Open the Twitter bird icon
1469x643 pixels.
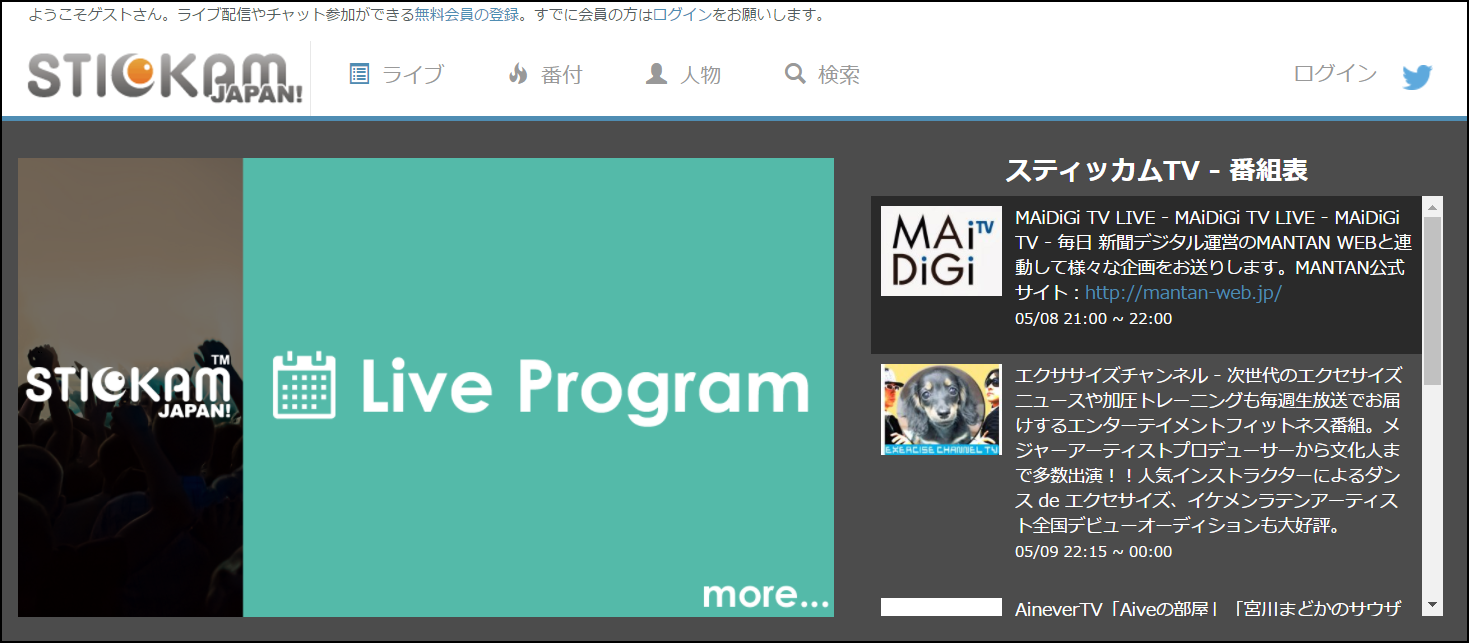pos(1417,77)
